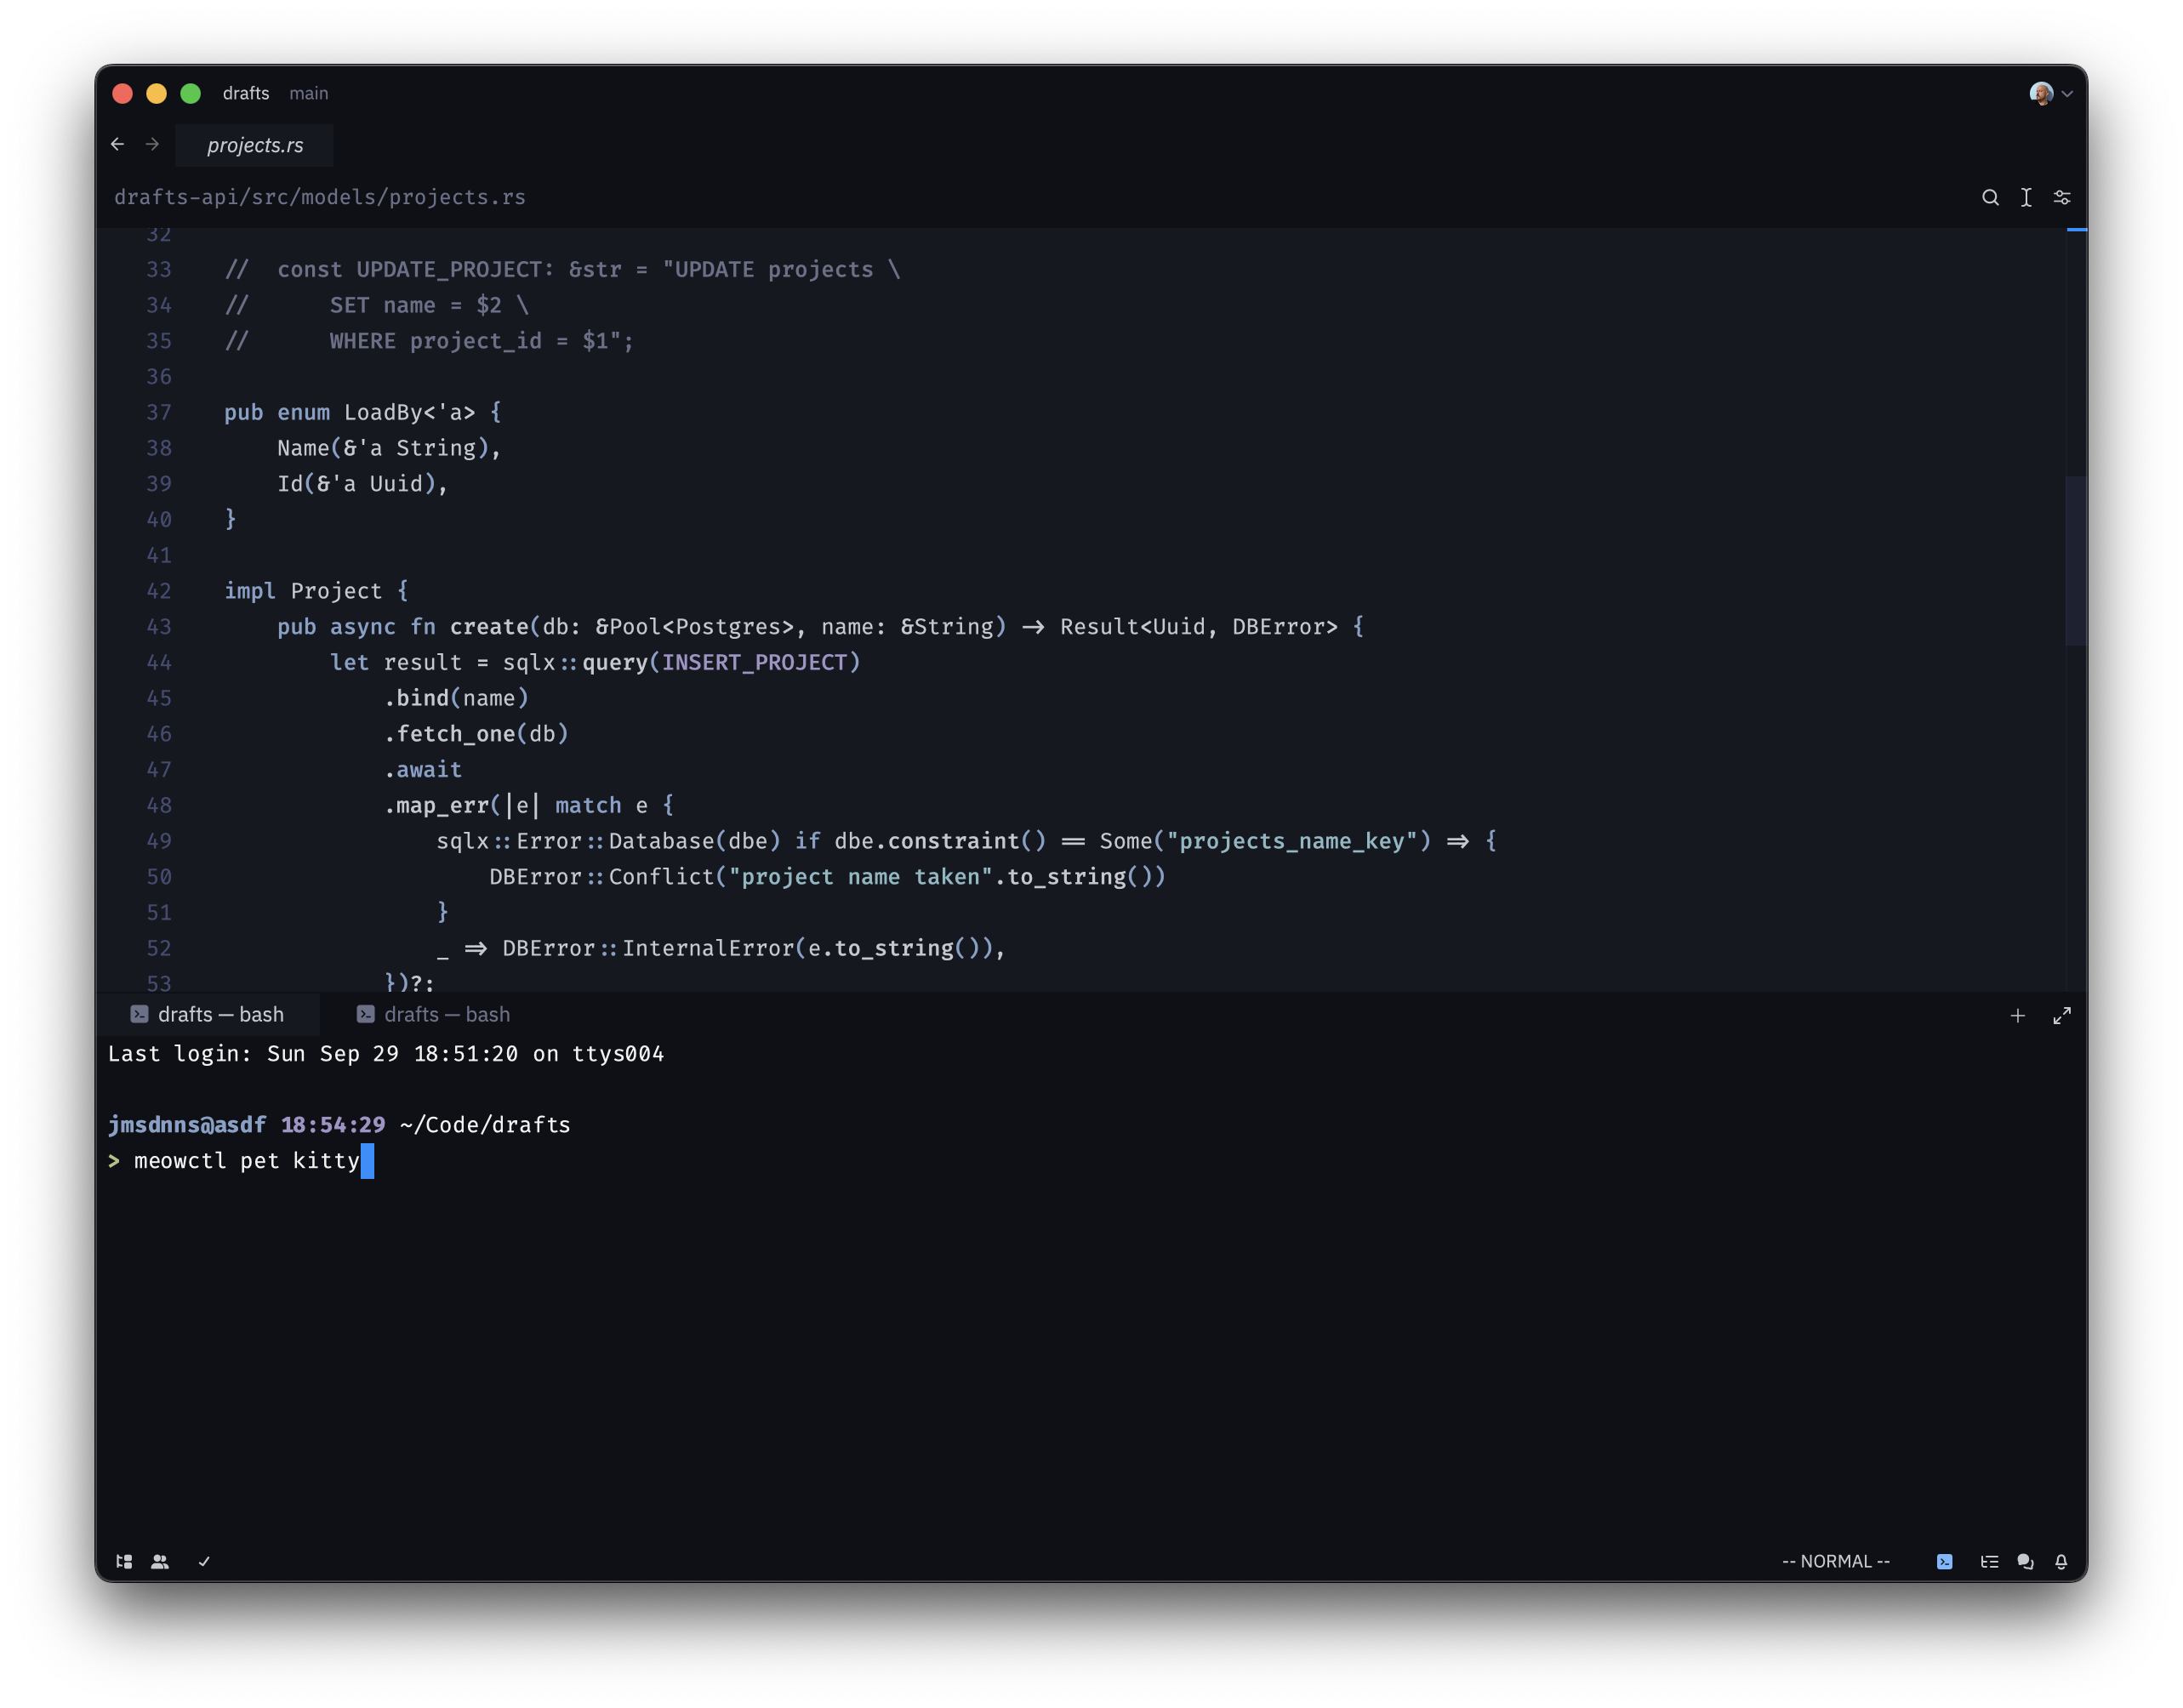Click '.fetch_one(db)' on line 46
The height and width of the screenshot is (1708, 2183).
pyautogui.click(x=476, y=734)
